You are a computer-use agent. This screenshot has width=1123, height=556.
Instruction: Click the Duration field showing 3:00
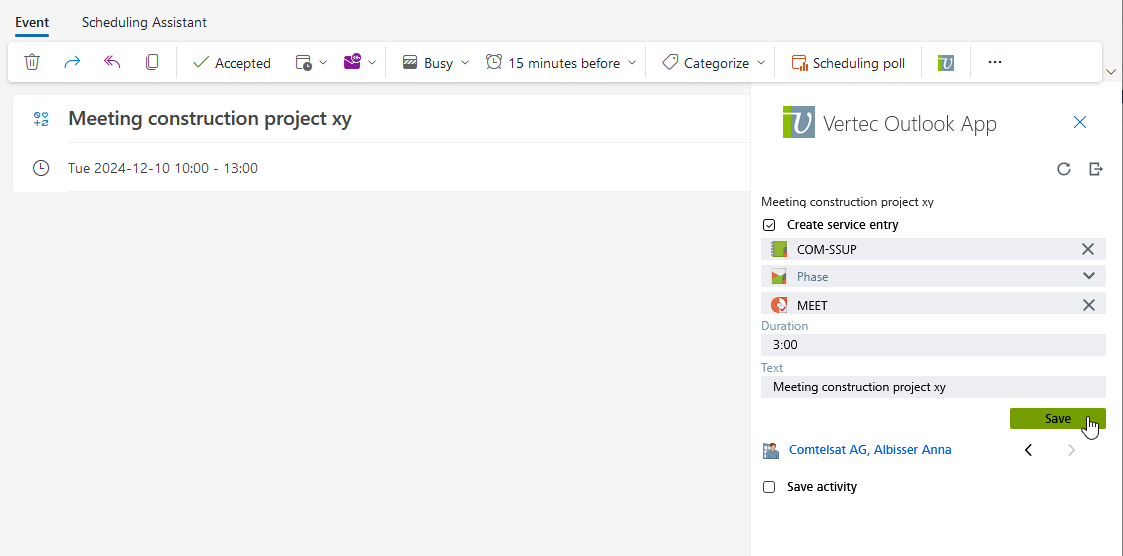pyautogui.click(x=933, y=345)
